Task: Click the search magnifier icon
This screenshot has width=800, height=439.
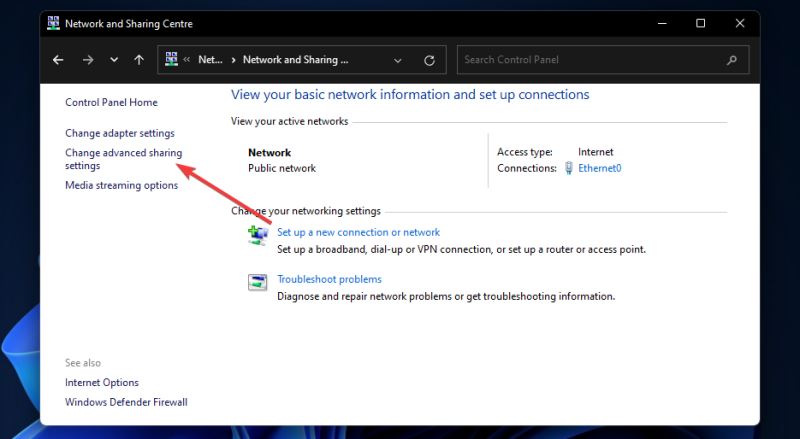Action: click(x=733, y=60)
